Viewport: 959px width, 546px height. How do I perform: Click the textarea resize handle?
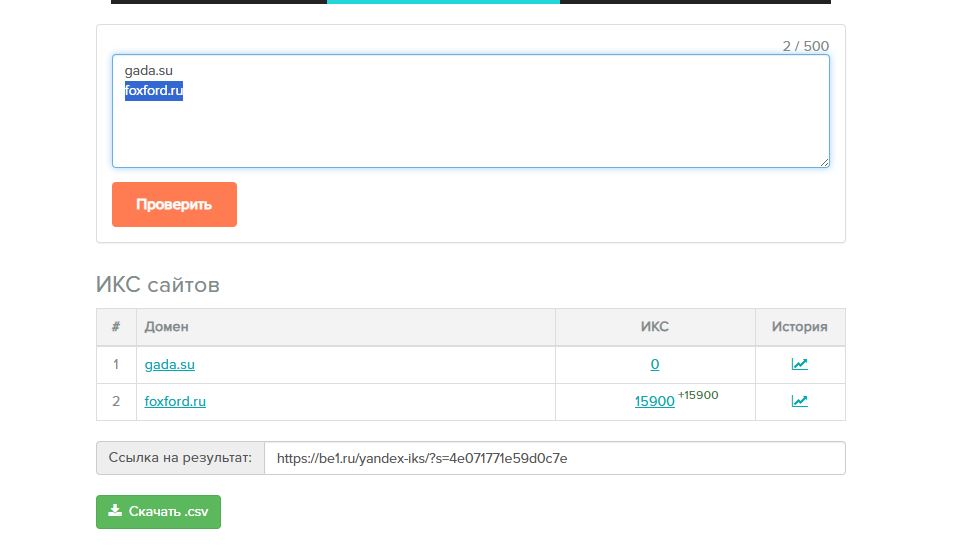tap(824, 162)
